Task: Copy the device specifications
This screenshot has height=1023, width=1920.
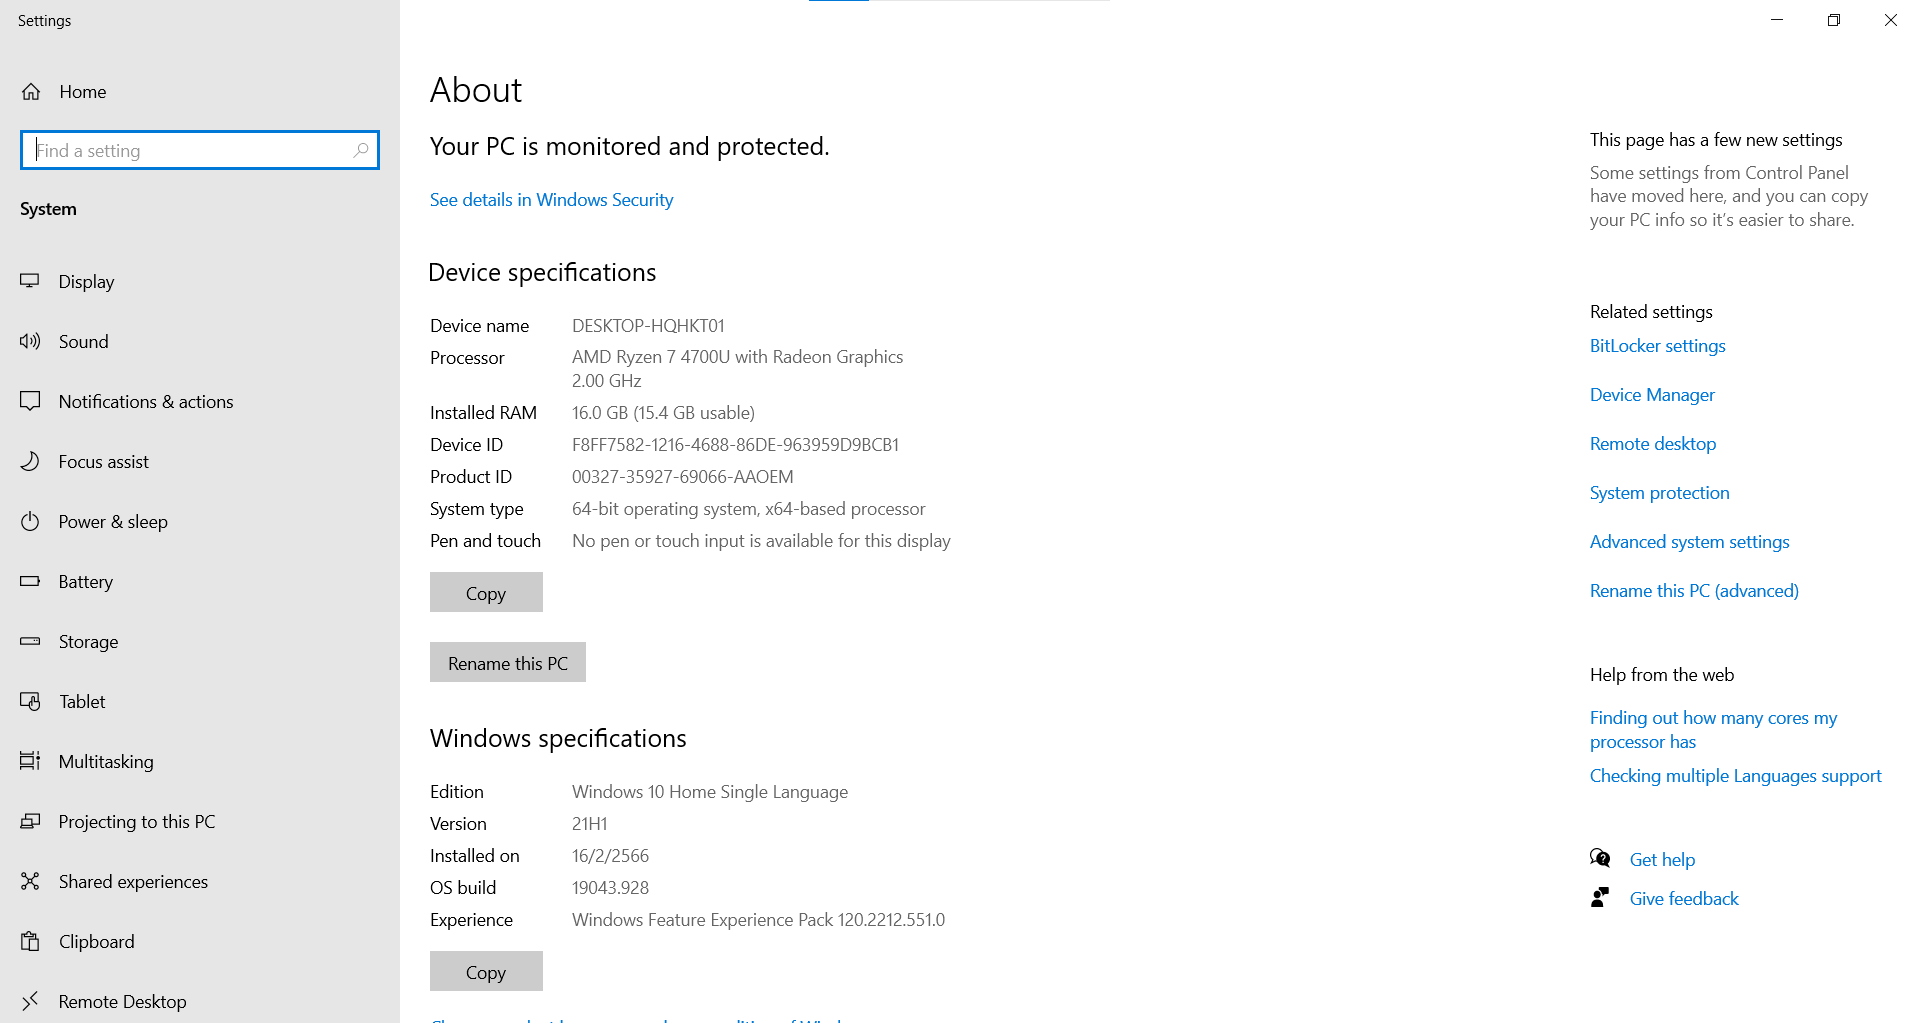Action: coord(486,592)
